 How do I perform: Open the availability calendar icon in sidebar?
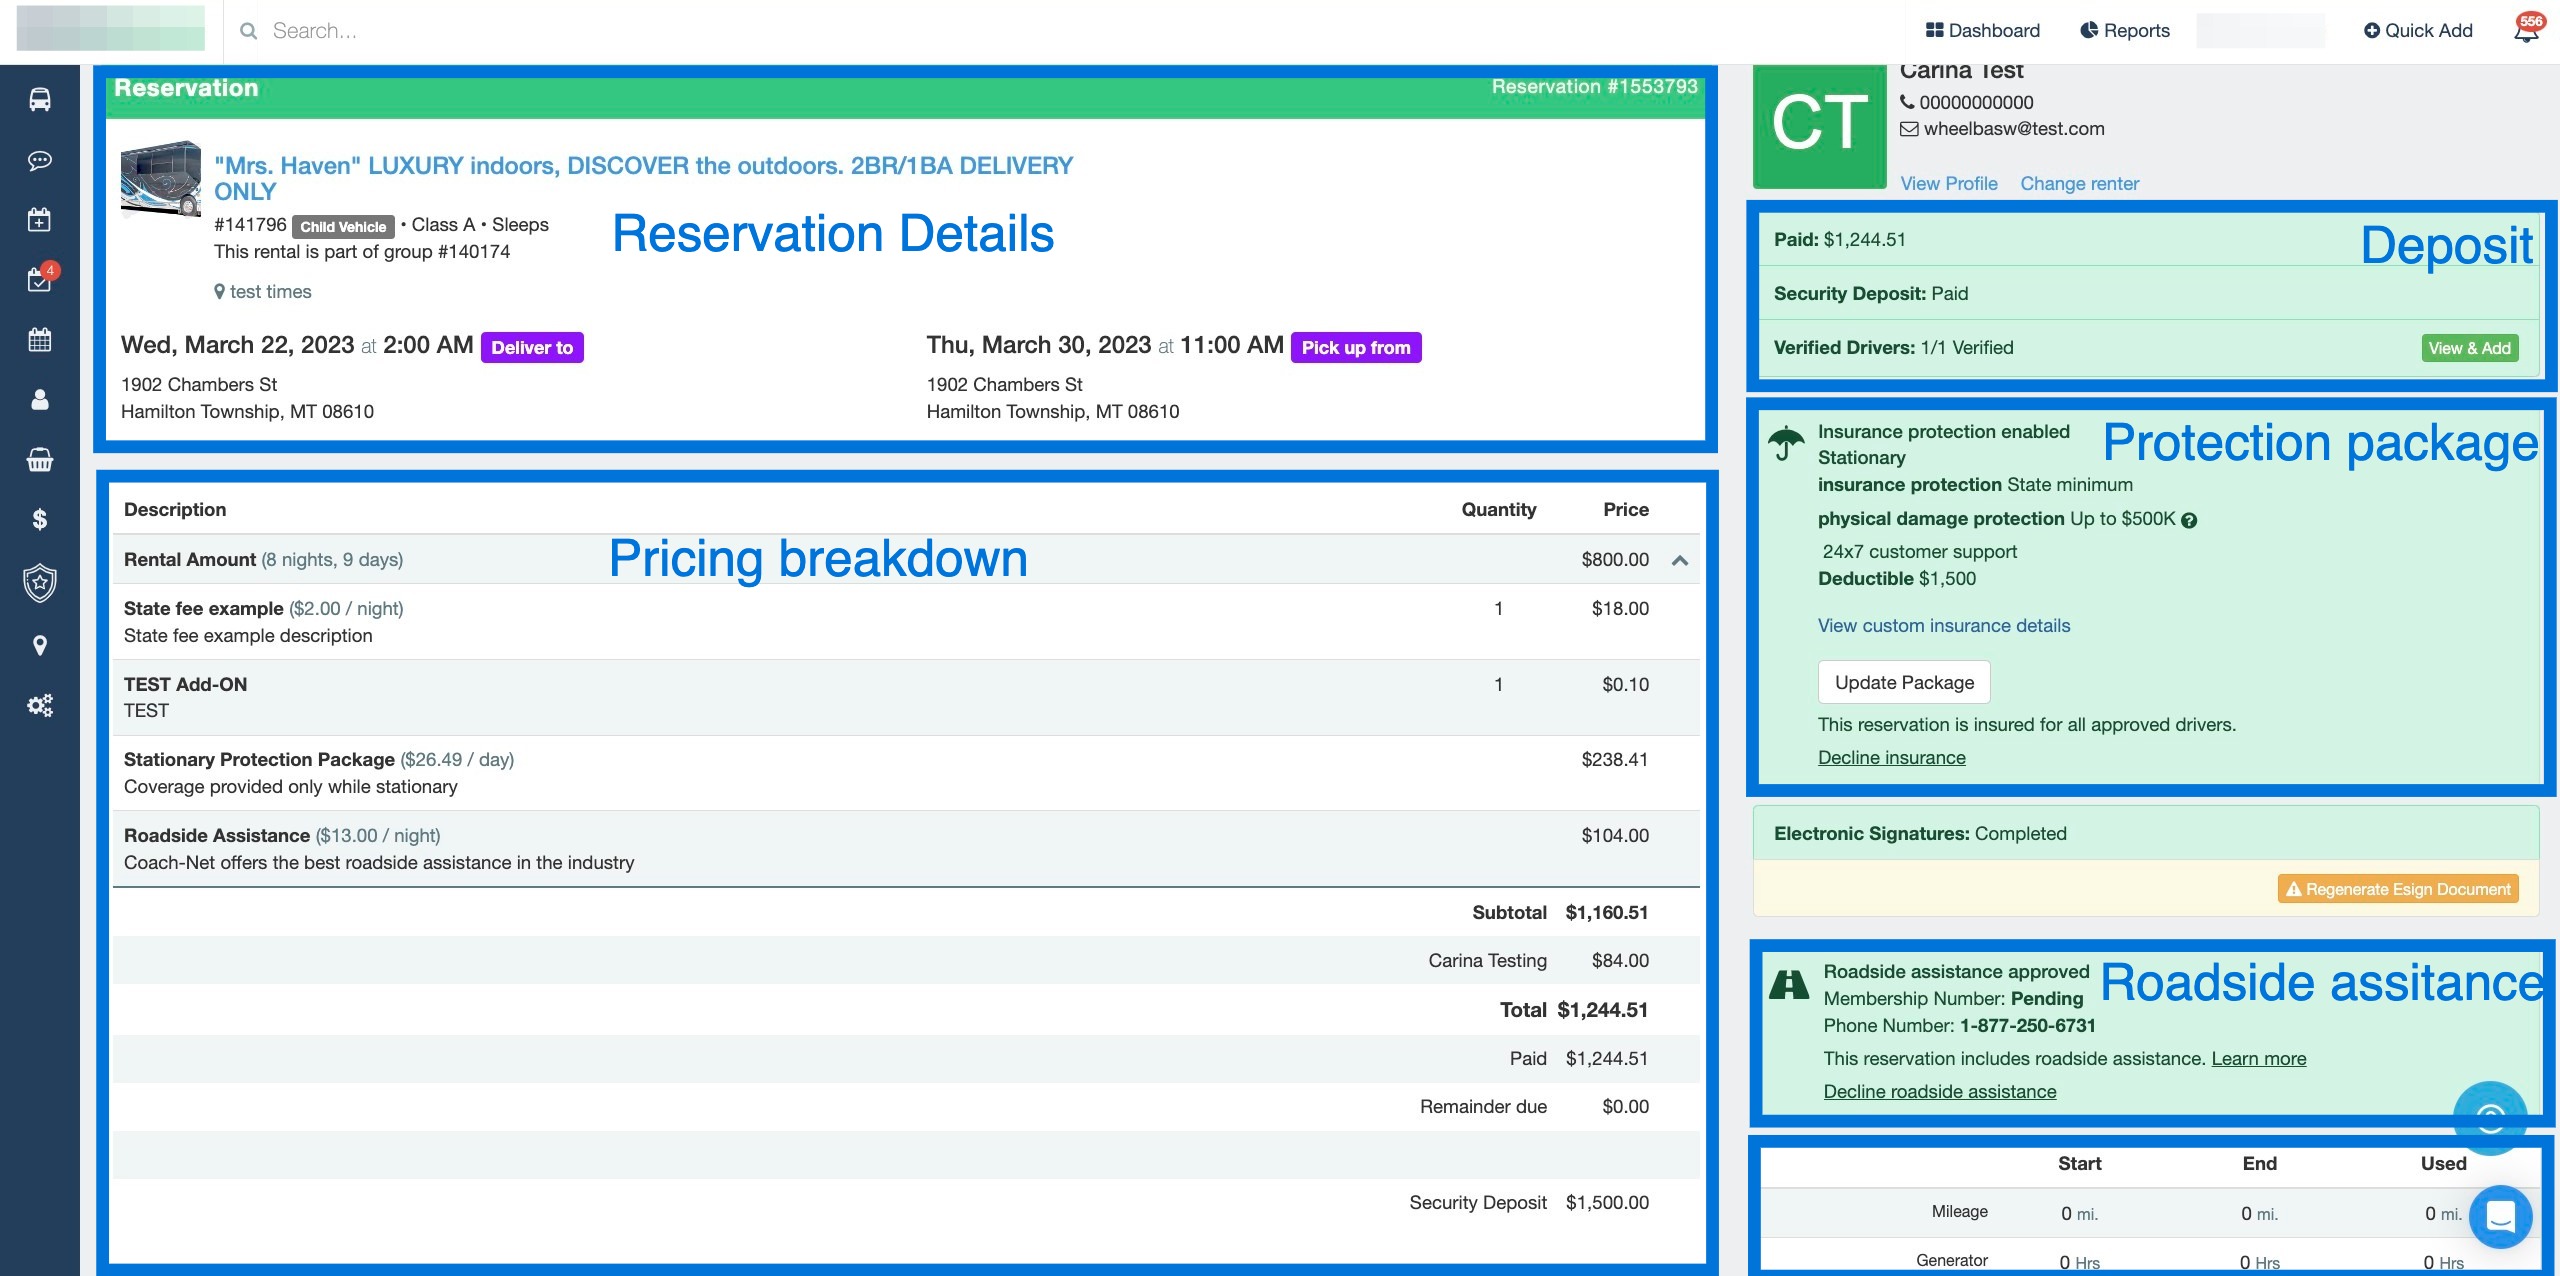coord(38,340)
